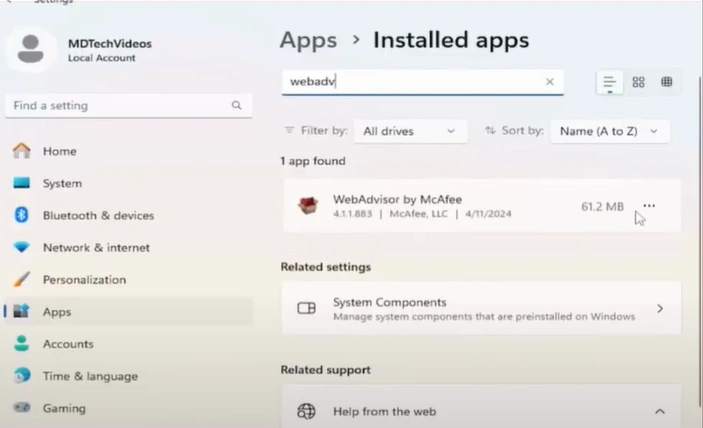Click the Time & language globe icon
703x428 pixels.
(21, 376)
